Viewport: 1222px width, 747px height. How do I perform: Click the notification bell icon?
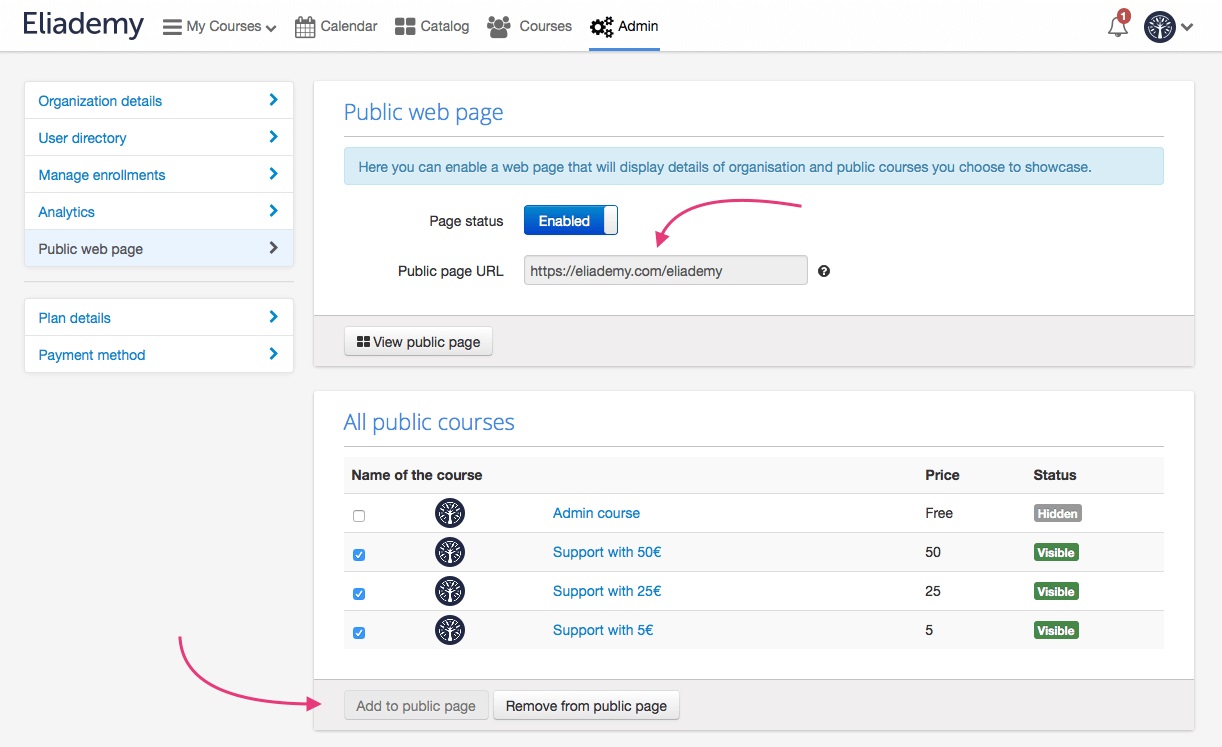(x=1117, y=27)
